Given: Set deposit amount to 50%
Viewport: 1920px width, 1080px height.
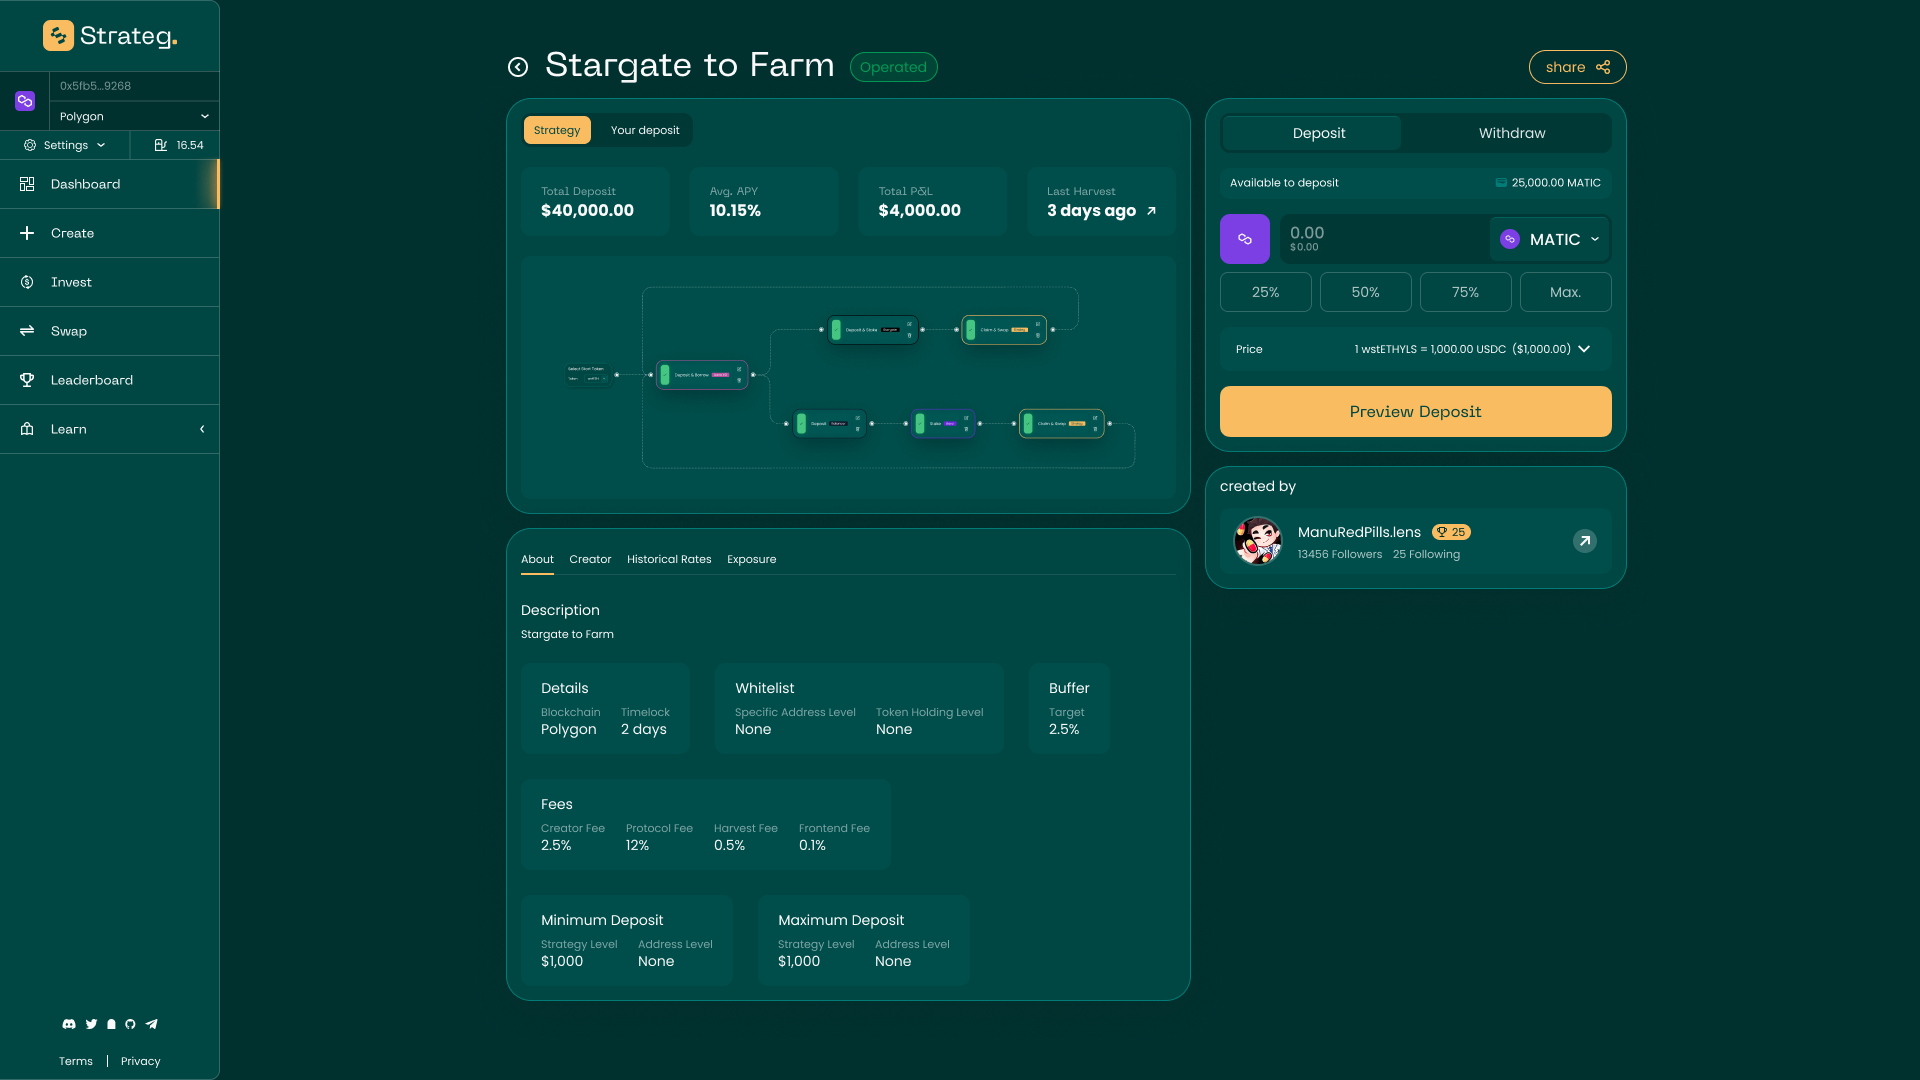Looking at the screenshot, I should coord(1365,292).
